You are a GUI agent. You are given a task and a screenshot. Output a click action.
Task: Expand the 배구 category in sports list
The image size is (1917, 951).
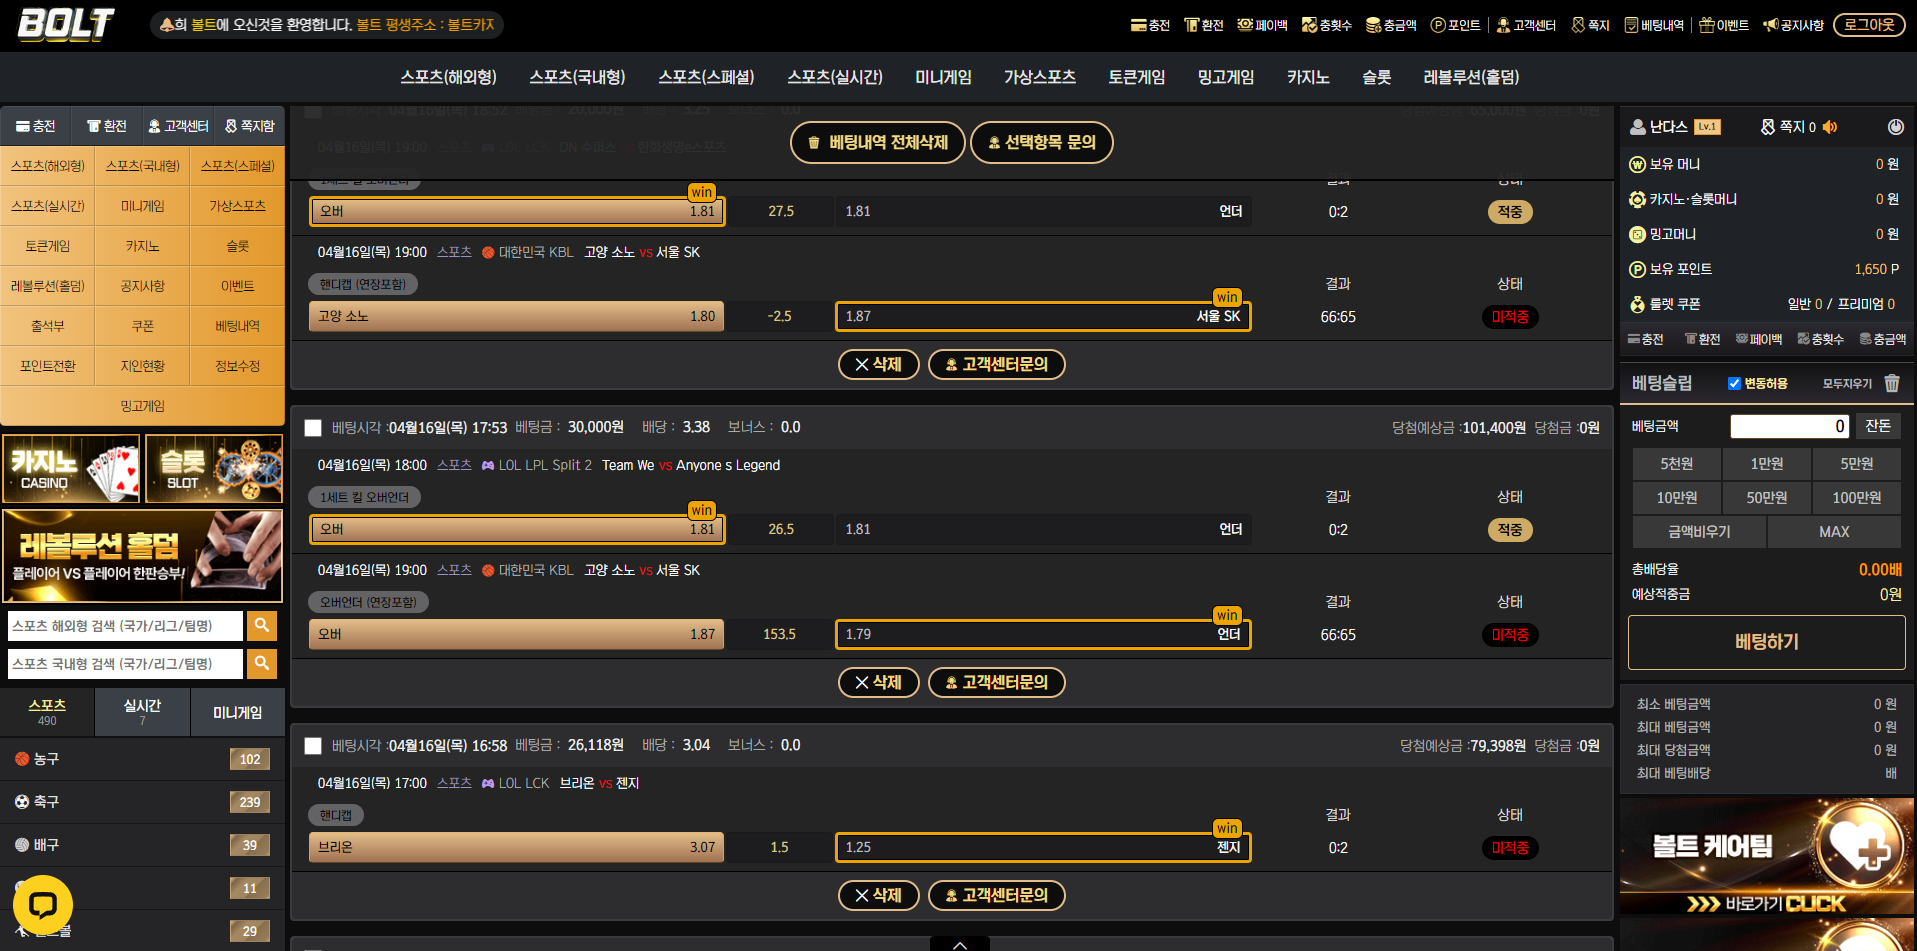pos(46,845)
